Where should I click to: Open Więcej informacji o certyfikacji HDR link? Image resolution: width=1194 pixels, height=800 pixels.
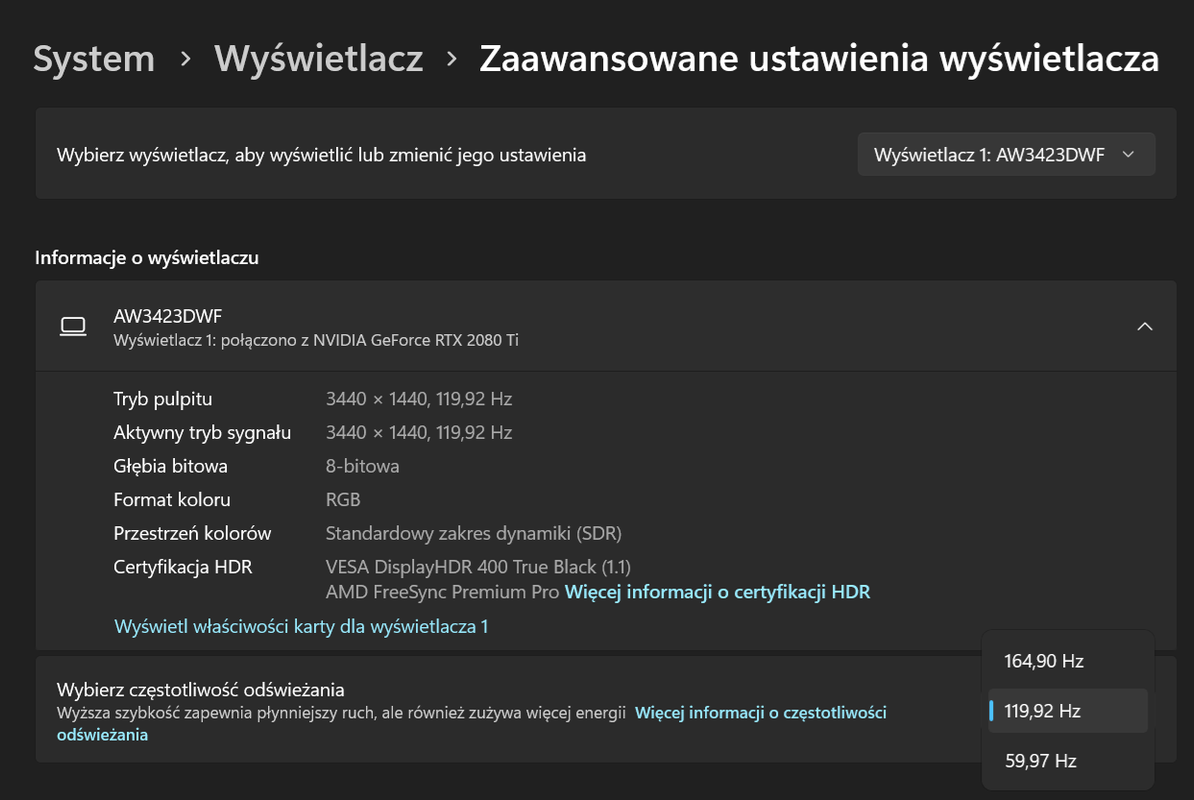(717, 592)
